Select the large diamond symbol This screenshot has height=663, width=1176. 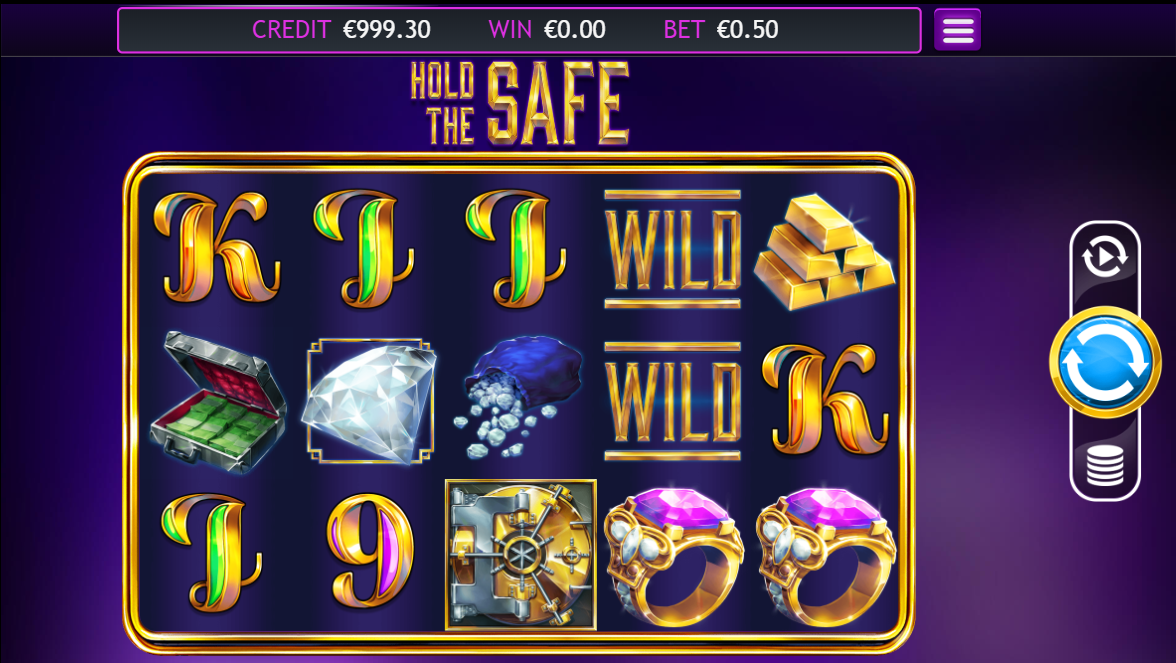[369, 401]
